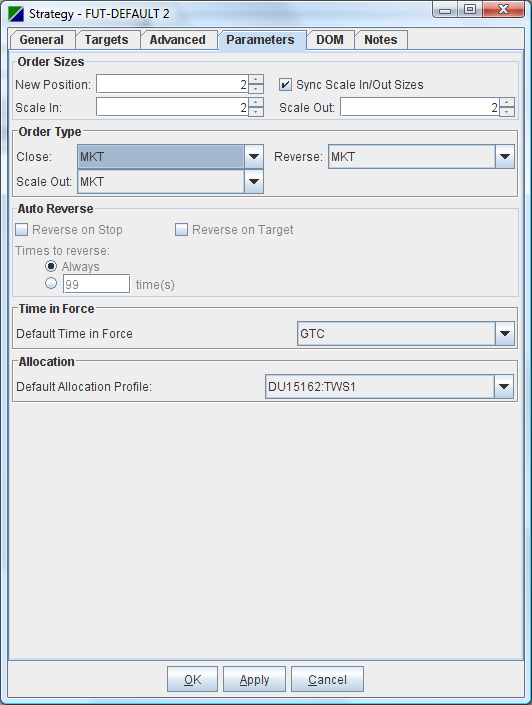Select the Always radio button

point(51,266)
